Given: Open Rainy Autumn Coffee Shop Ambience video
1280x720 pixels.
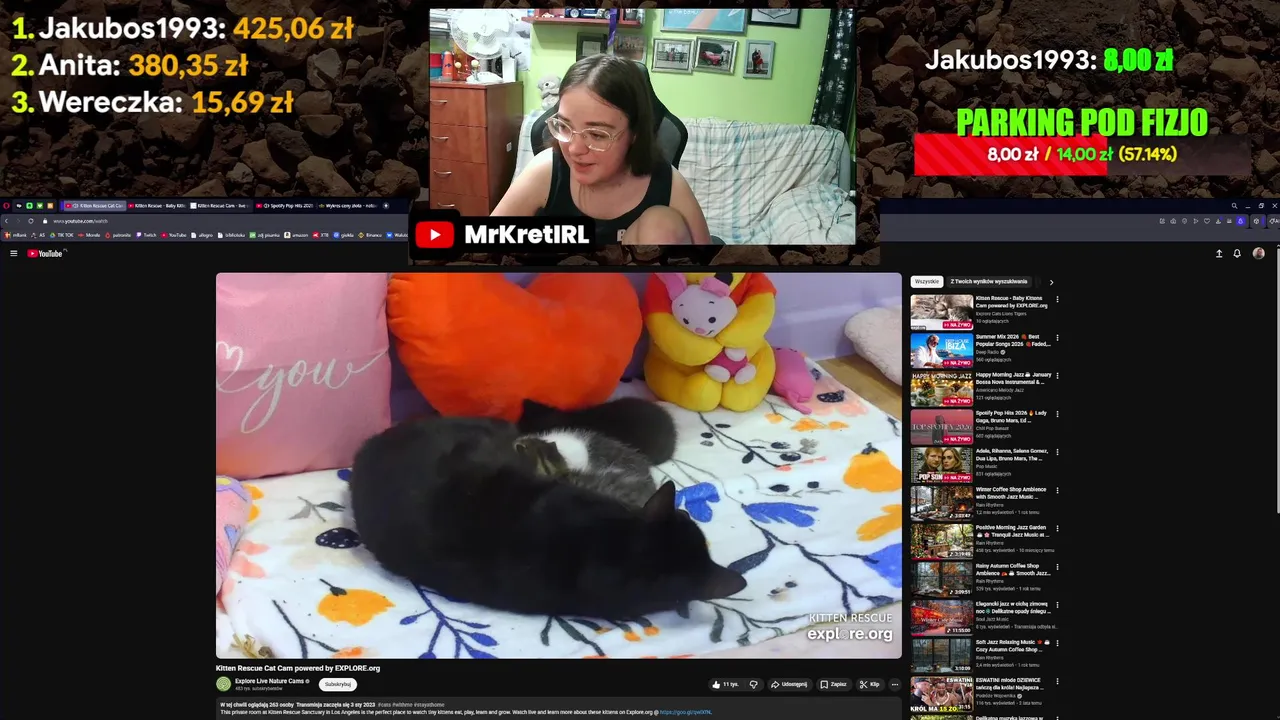Looking at the screenshot, I should (x=941, y=579).
